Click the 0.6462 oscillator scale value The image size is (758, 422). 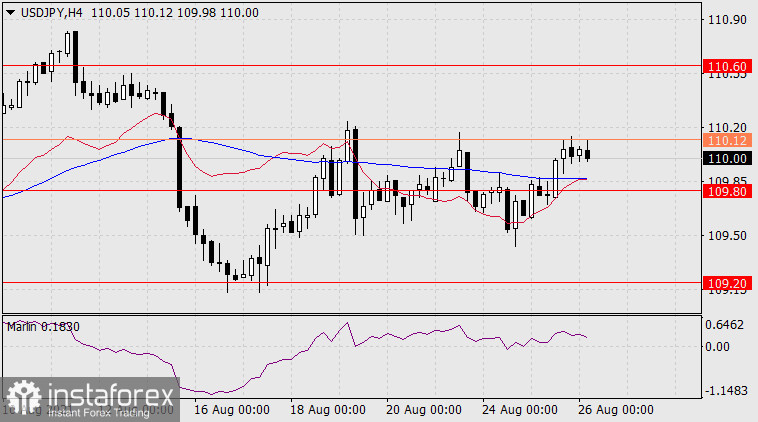[x=724, y=325]
